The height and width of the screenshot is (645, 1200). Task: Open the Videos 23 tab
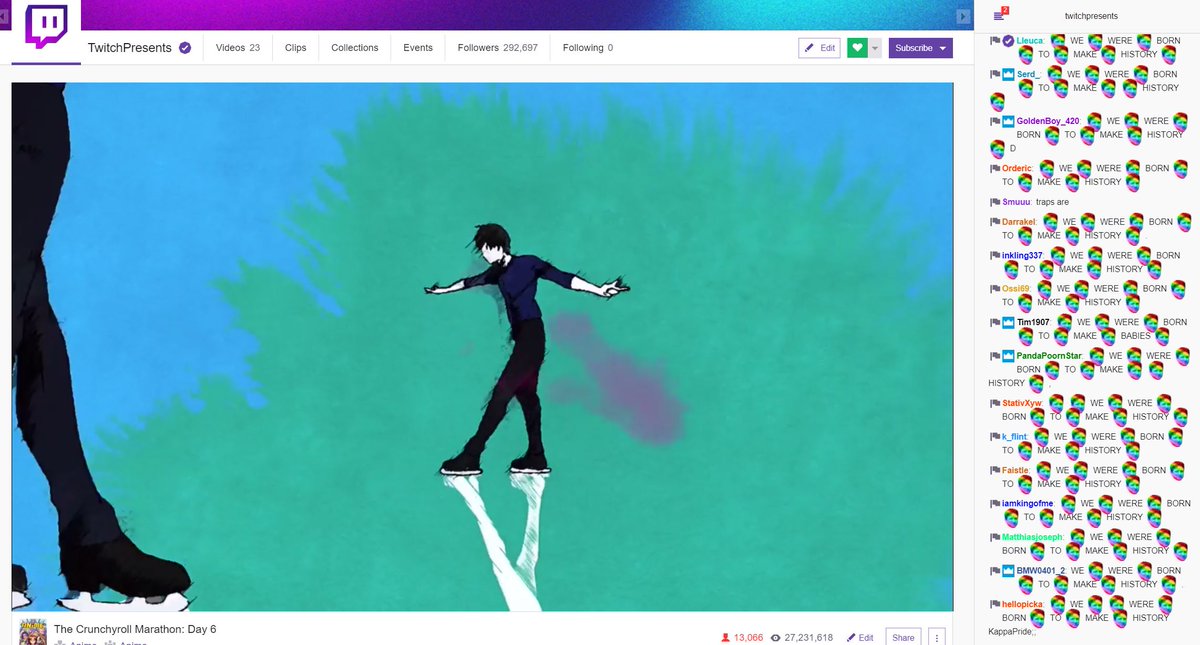[x=238, y=48]
